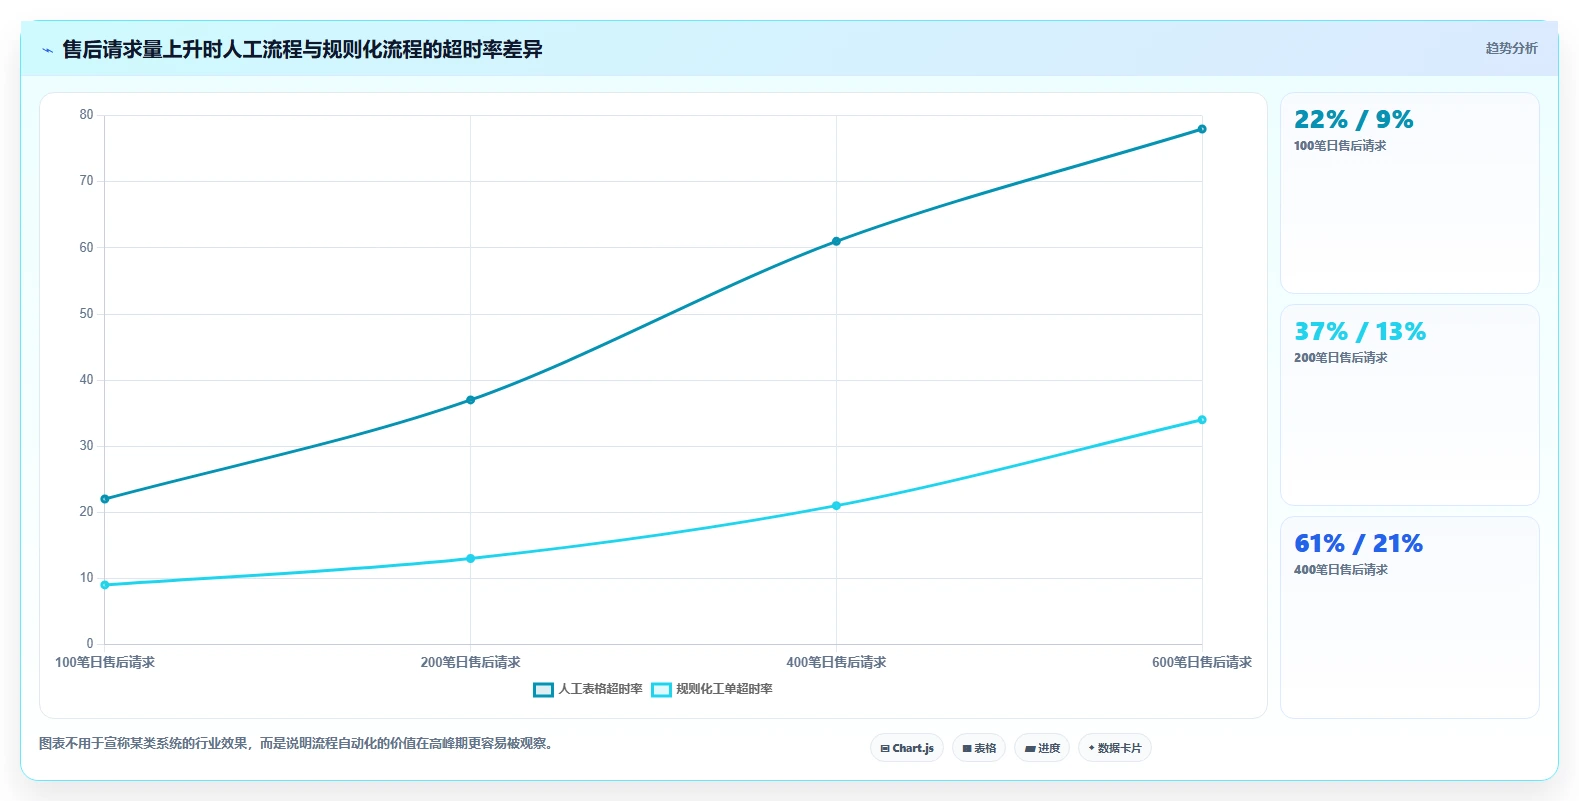
Task: Toggle the 人工表格超时率 legend entry
Action: coord(588,689)
